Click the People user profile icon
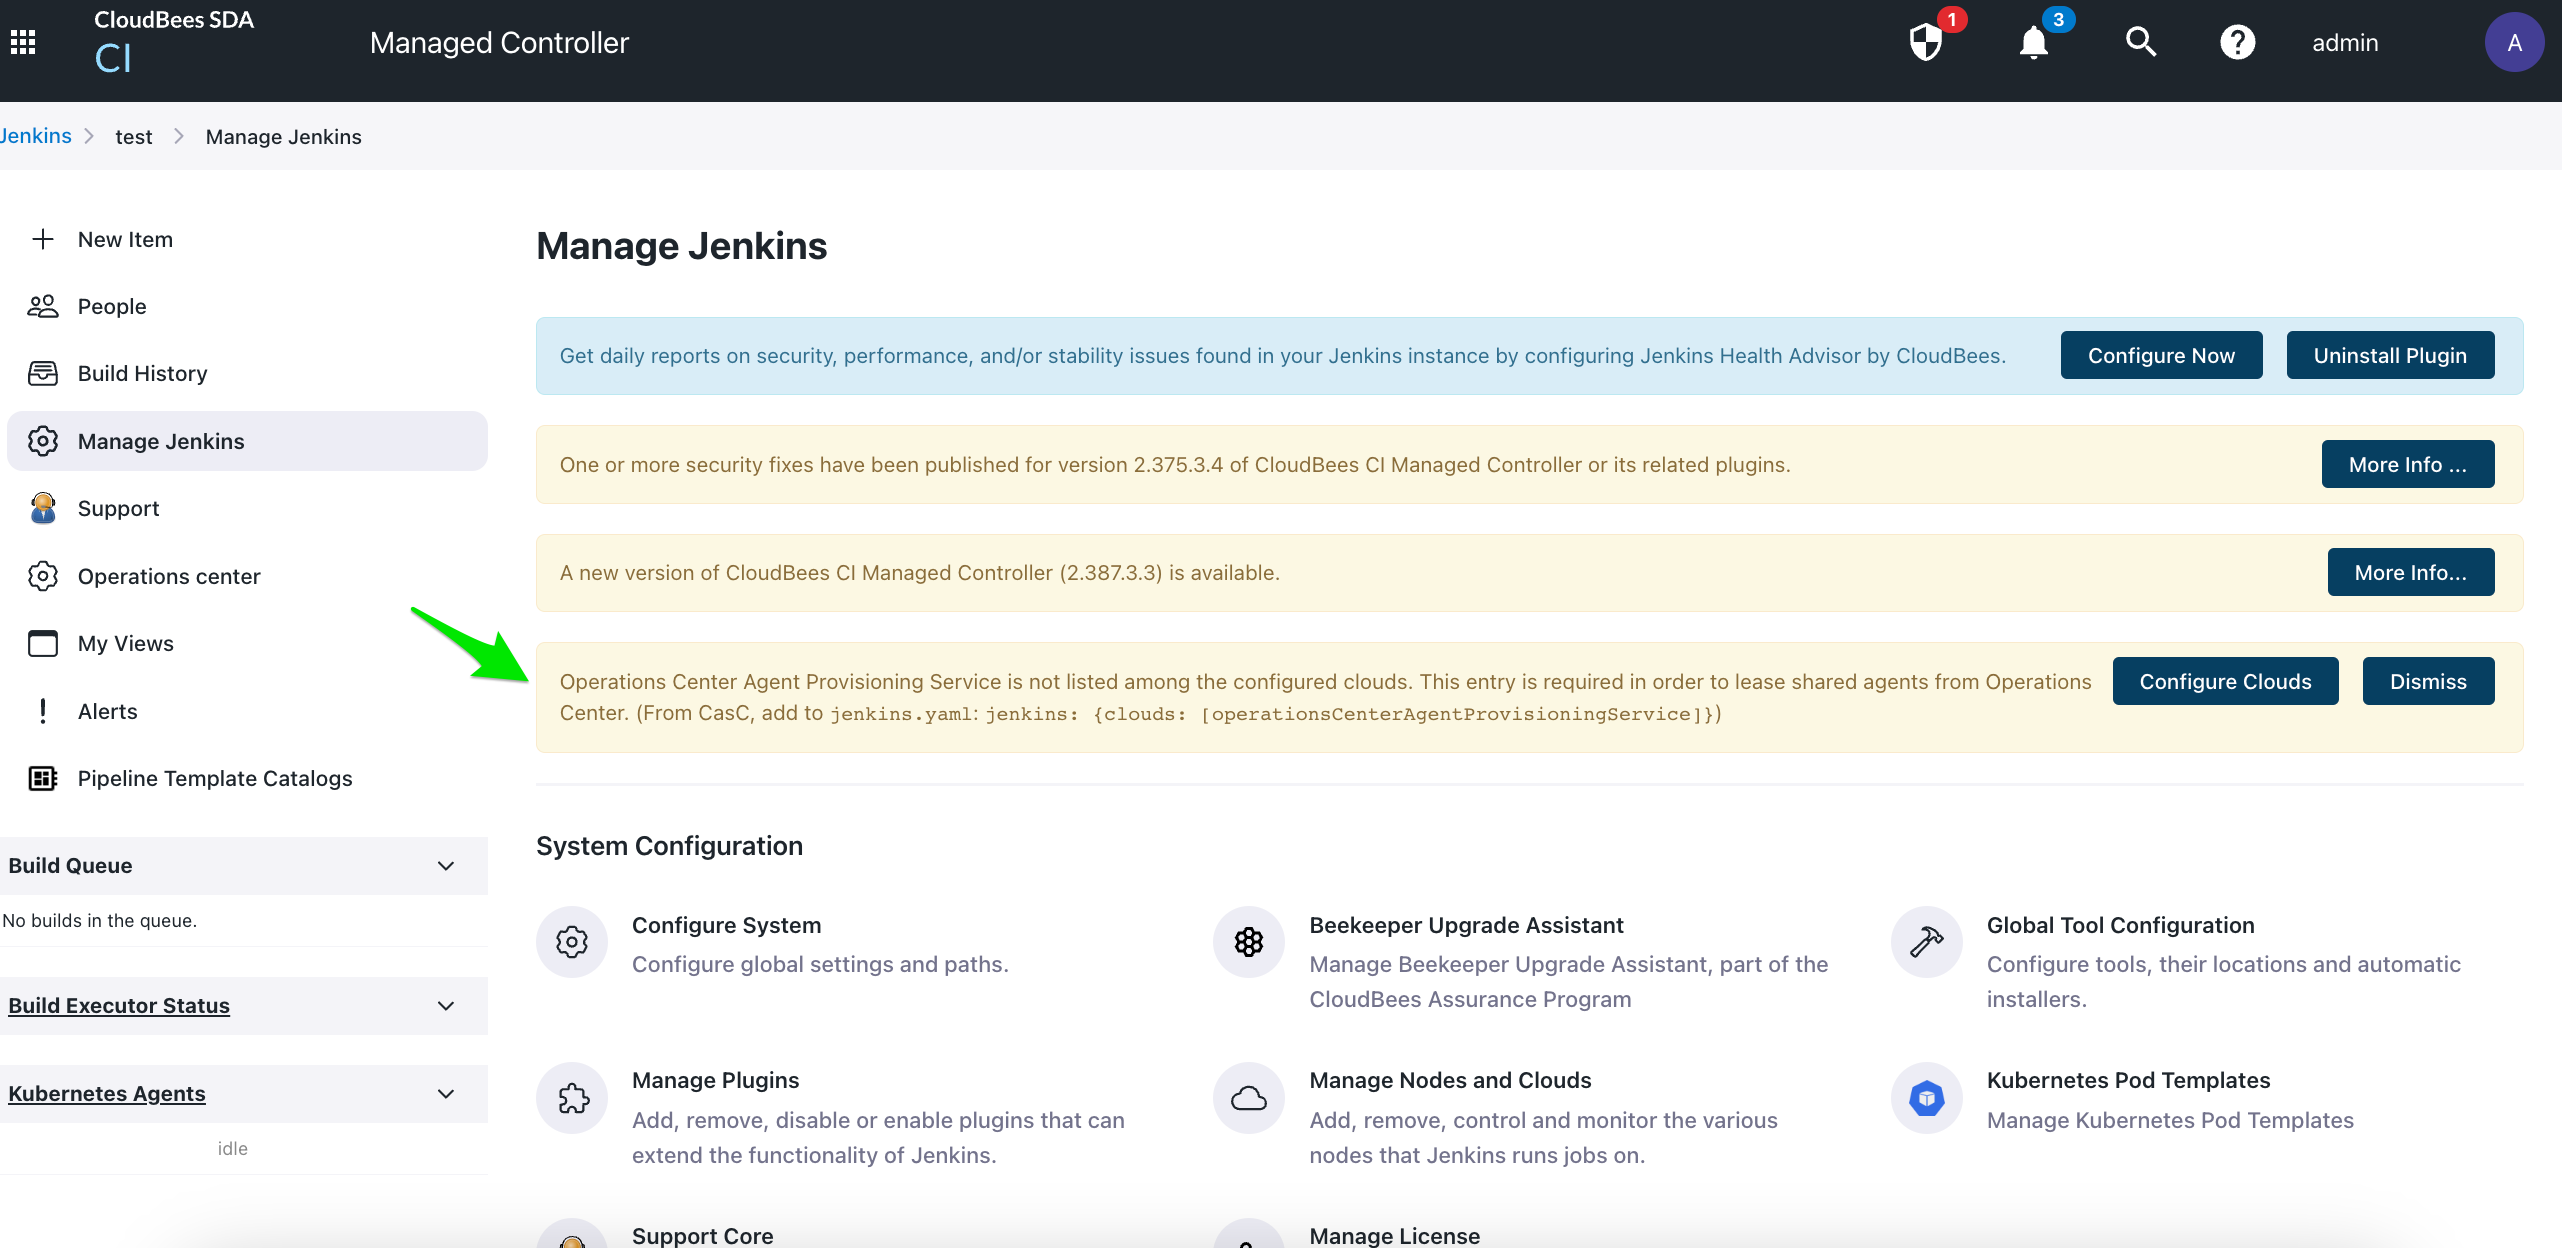This screenshot has width=2562, height=1248. point(44,305)
